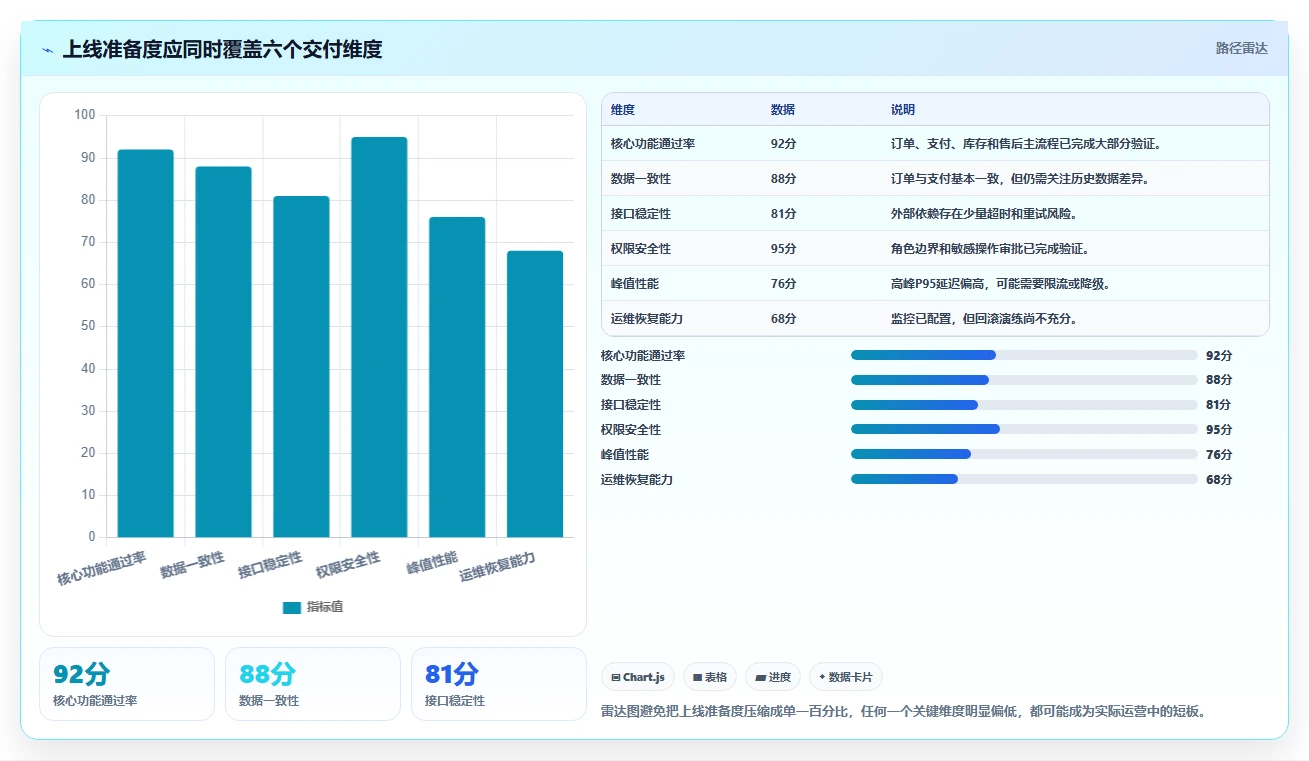Click the 核心功能通过率 bar in chart
Screen dimensions: 1309x761
click(145, 343)
